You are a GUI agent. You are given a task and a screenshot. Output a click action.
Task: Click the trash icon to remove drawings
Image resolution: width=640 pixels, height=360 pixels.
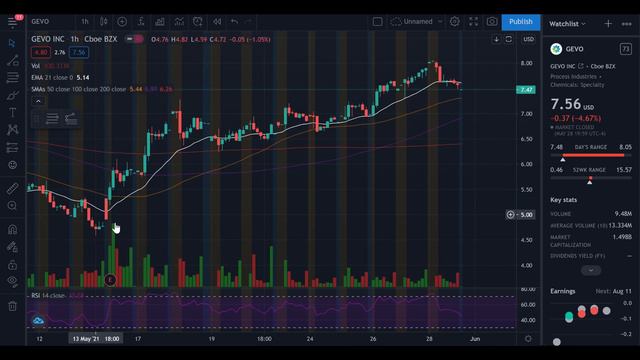(x=12, y=306)
